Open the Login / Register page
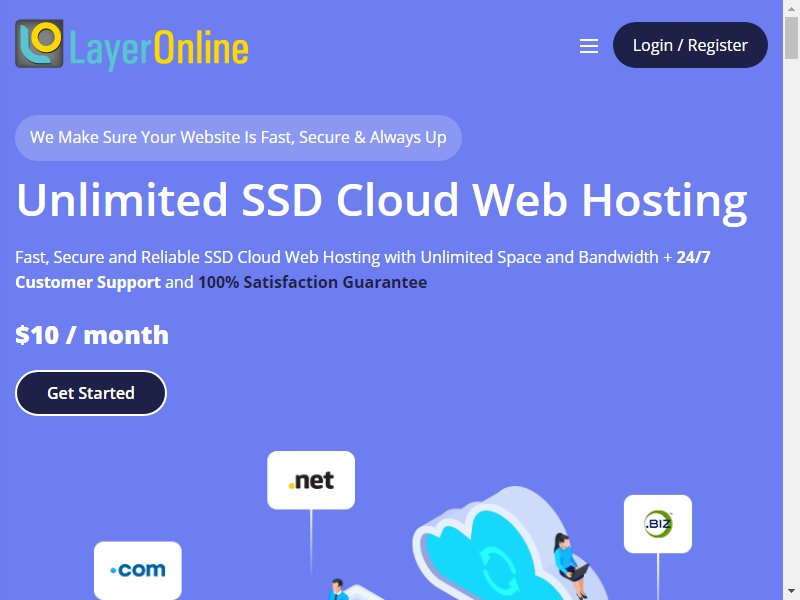 click(690, 45)
